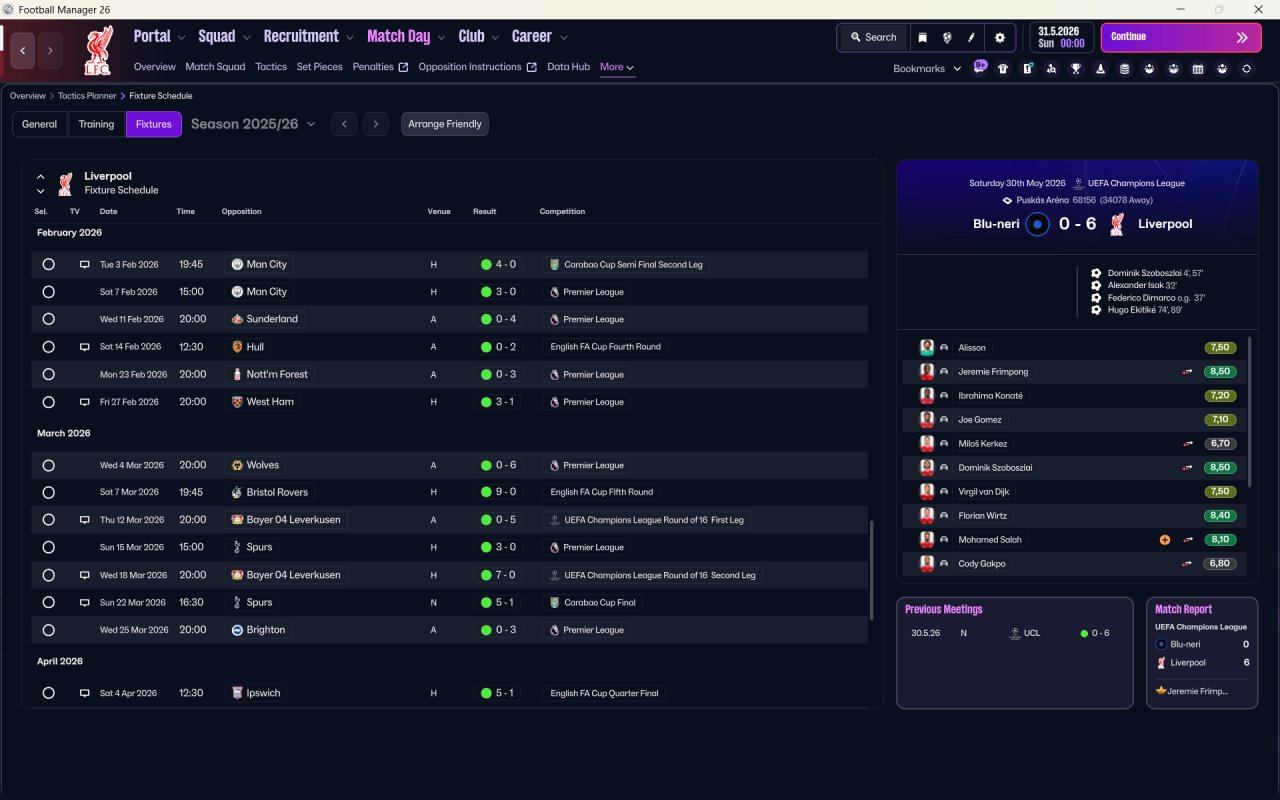Go to Tactics Planner breadcrumb
The image size is (1280, 800).
tap(85, 96)
